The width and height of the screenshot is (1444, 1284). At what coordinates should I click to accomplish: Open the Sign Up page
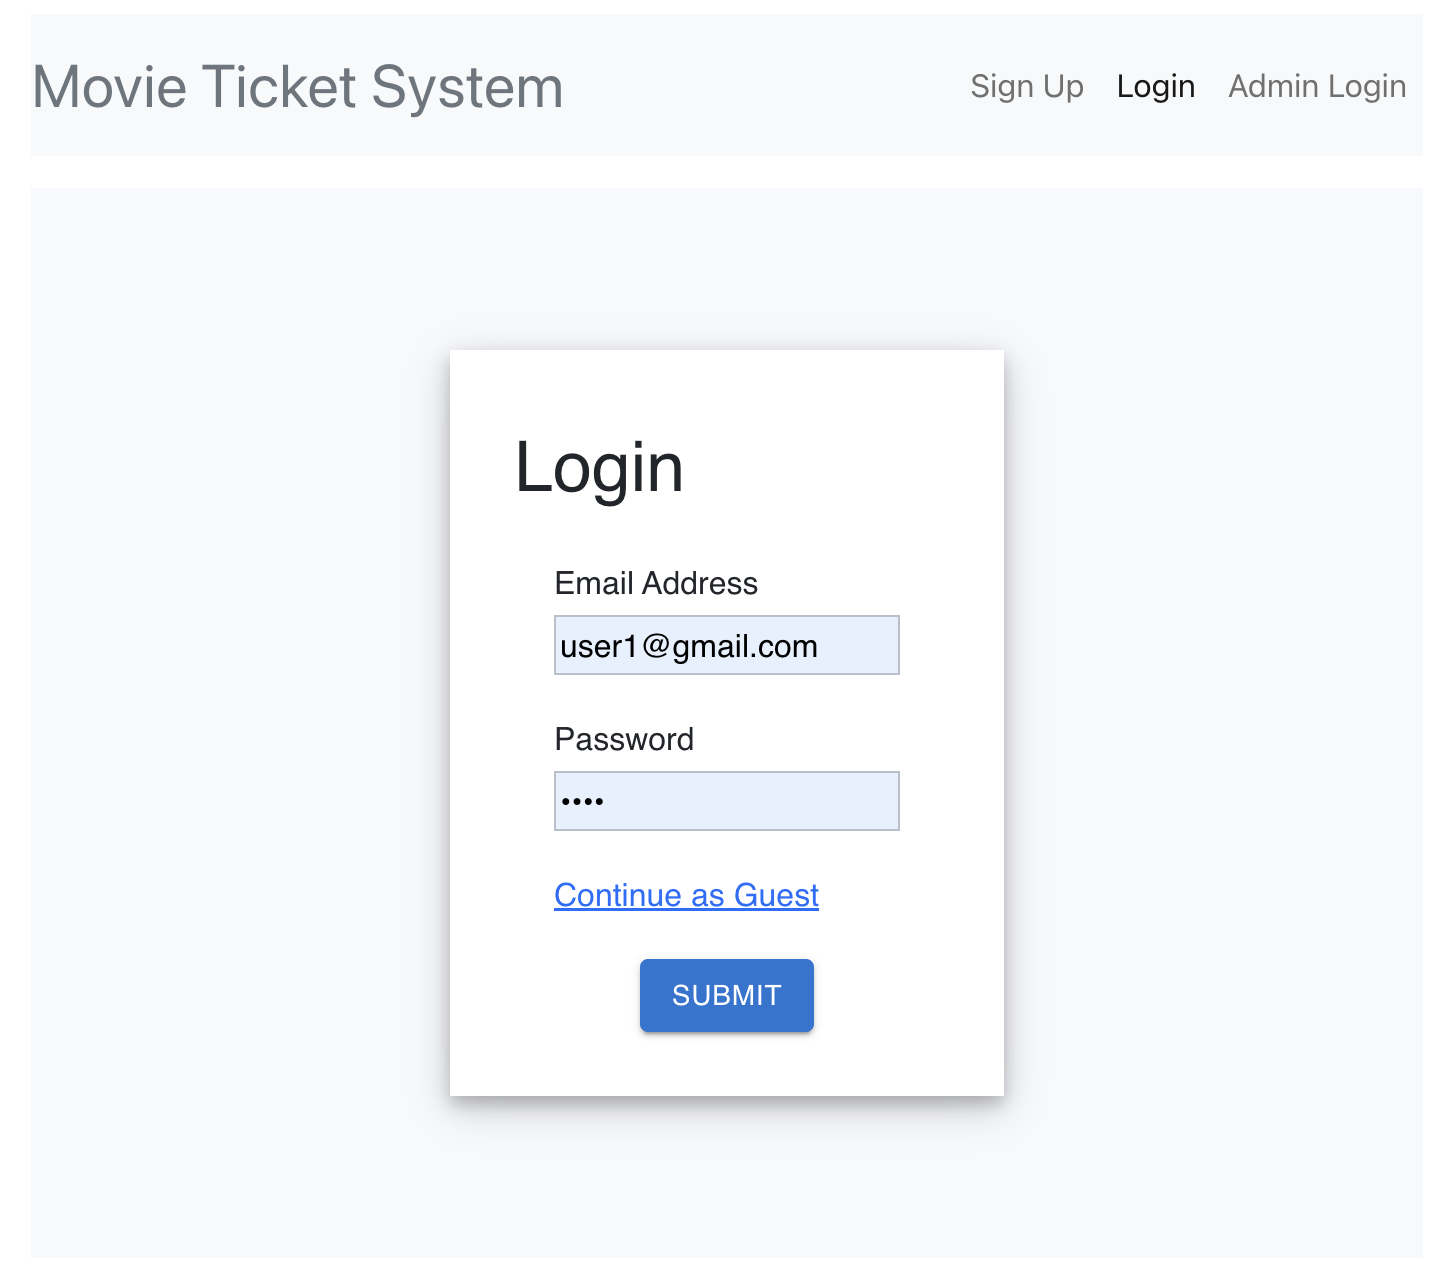coord(1027,86)
